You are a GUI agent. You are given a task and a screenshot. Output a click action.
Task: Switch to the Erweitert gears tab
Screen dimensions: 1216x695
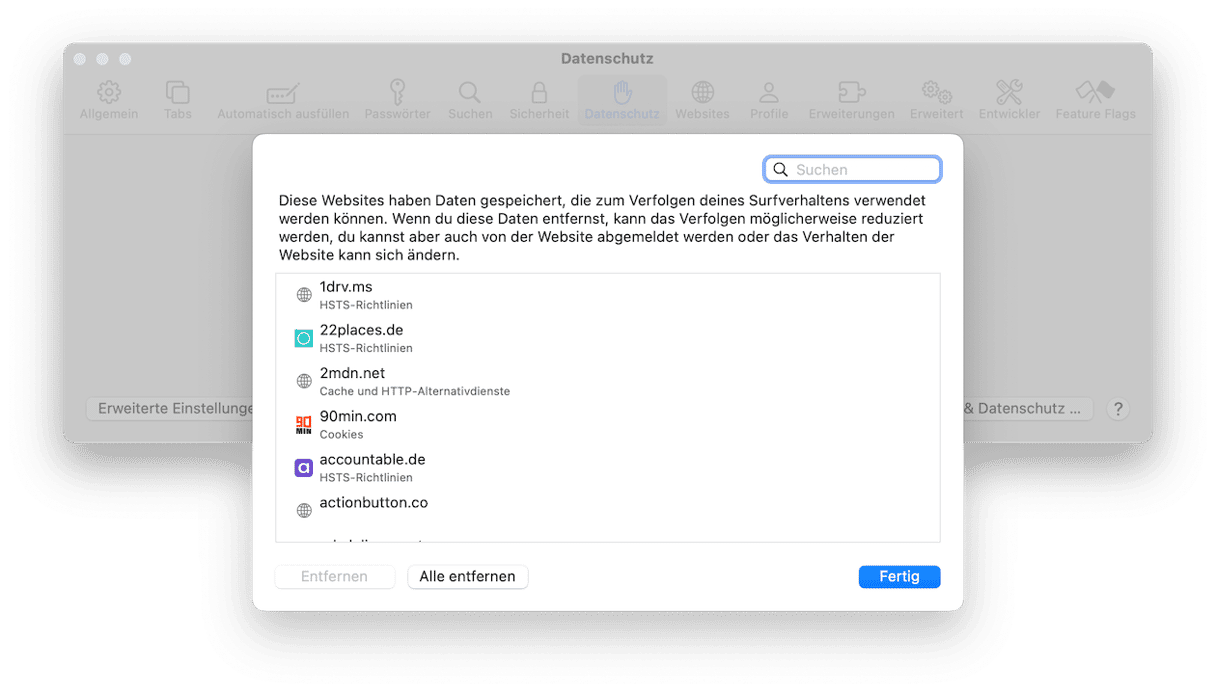(937, 101)
